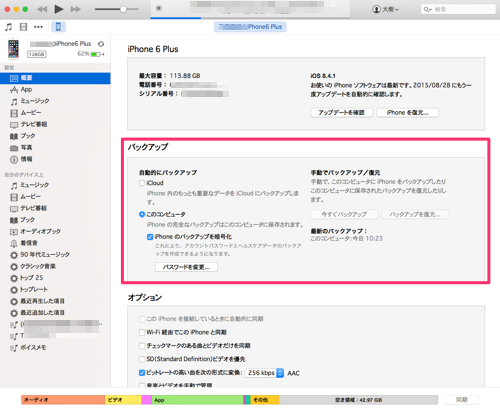The width and height of the screenshot is (500, 411).
Task: Select ブック under settings
Action: point(55,136)
